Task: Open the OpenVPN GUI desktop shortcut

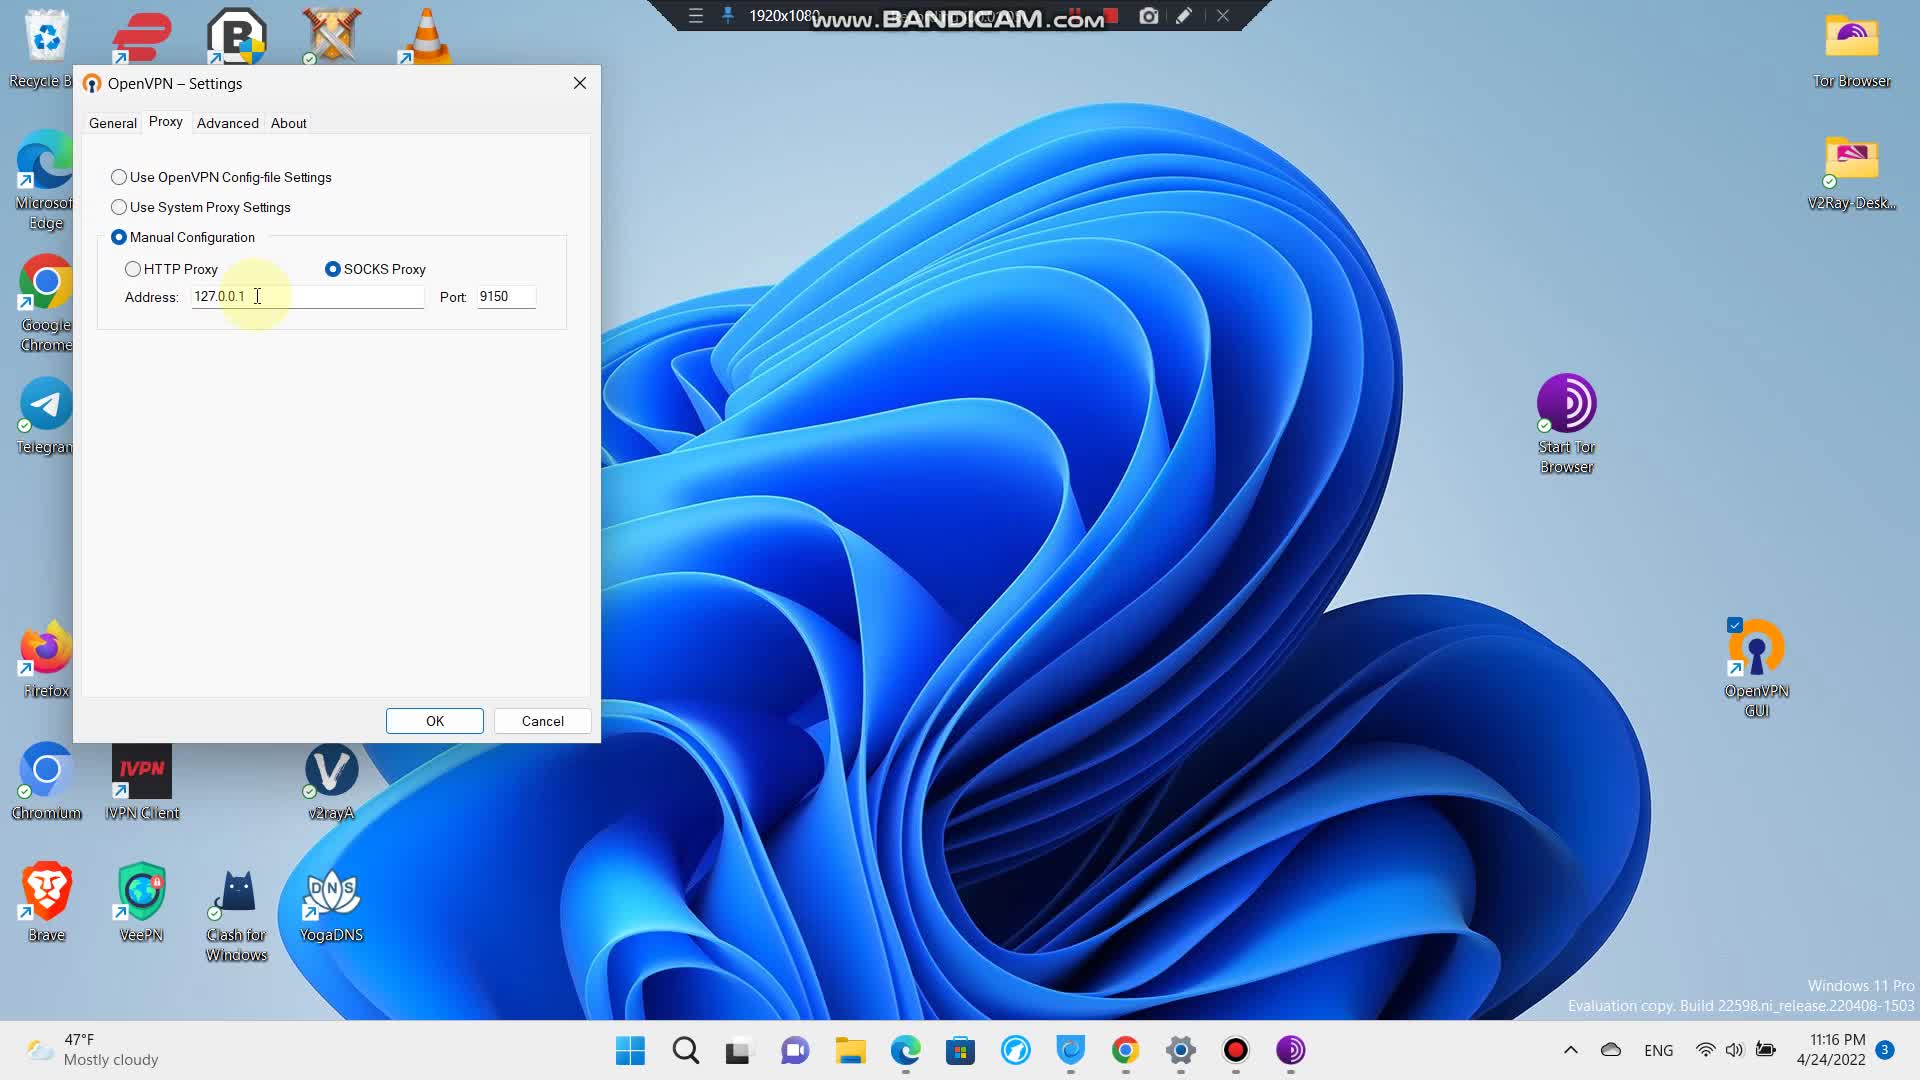Action: [x=1756, y=650]
